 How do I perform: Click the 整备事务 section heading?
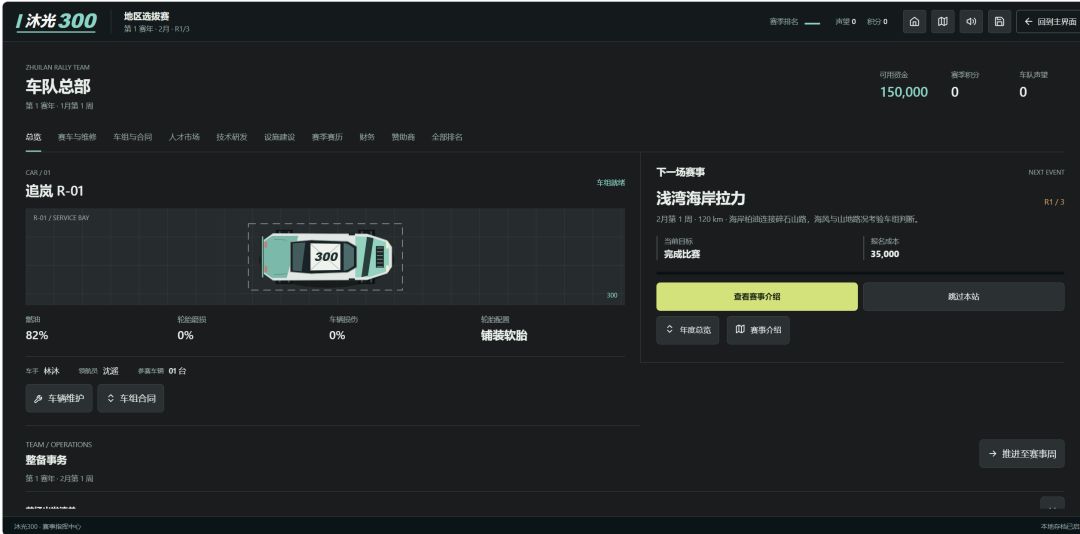coord(46,460)
